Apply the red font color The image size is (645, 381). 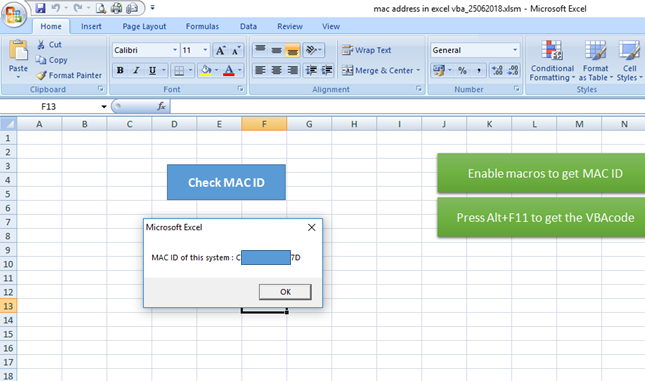click(x=229, y=70)
